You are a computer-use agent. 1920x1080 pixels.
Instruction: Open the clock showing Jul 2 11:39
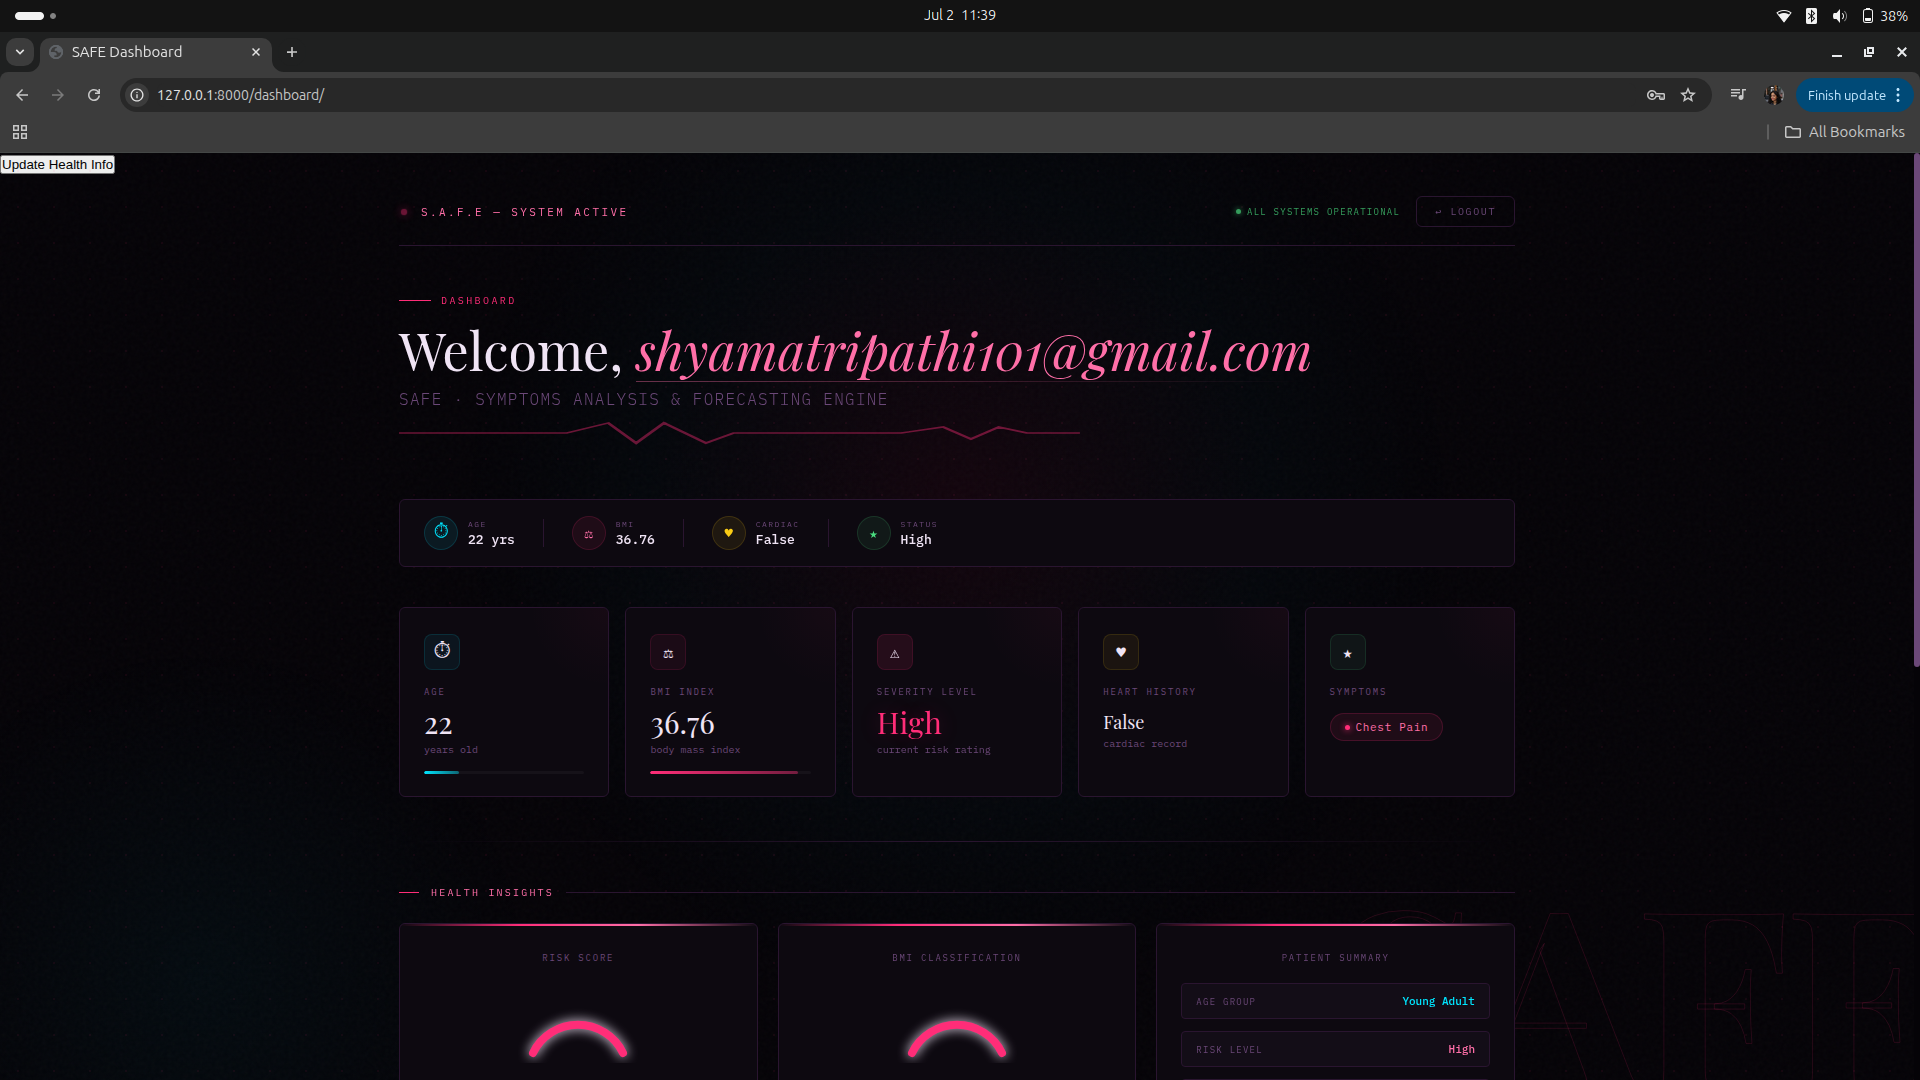pos(959,15)
